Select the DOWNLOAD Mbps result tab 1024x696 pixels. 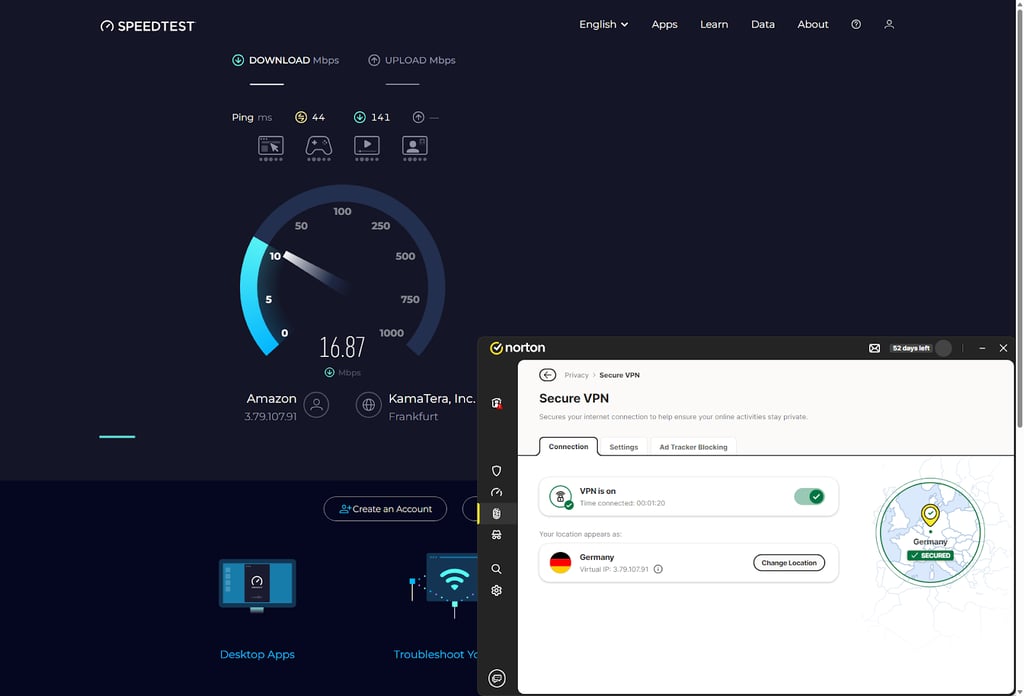coord(285,60)
